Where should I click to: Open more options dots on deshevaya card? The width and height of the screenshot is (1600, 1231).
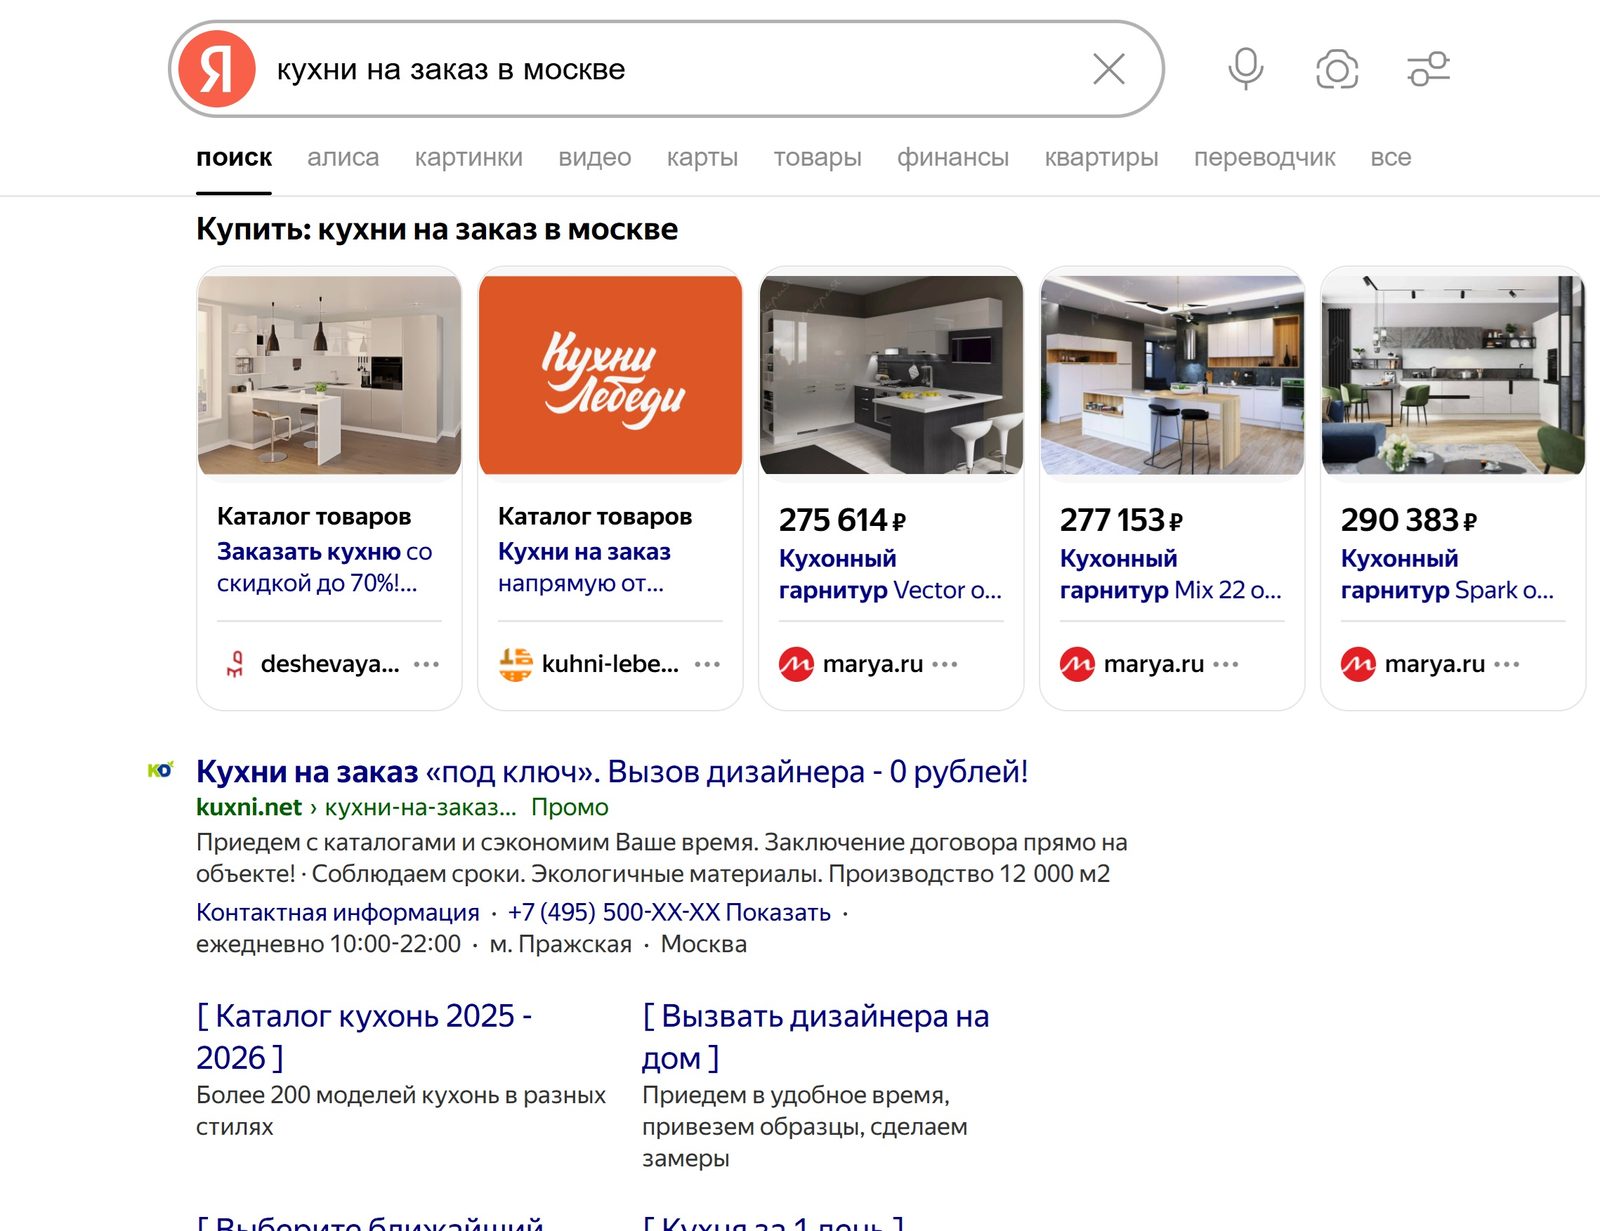426,664
